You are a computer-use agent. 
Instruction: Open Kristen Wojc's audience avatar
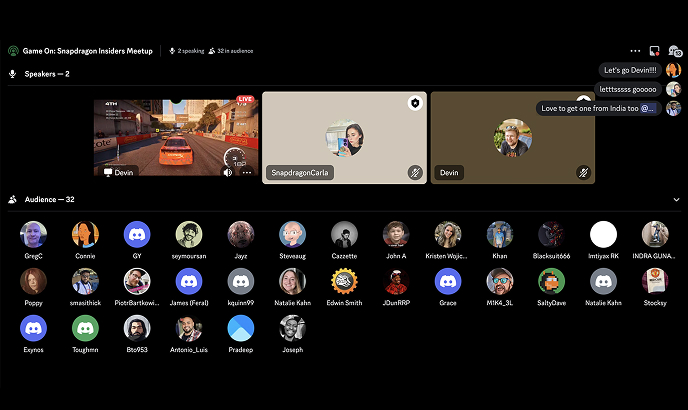[x=448, y=234]
